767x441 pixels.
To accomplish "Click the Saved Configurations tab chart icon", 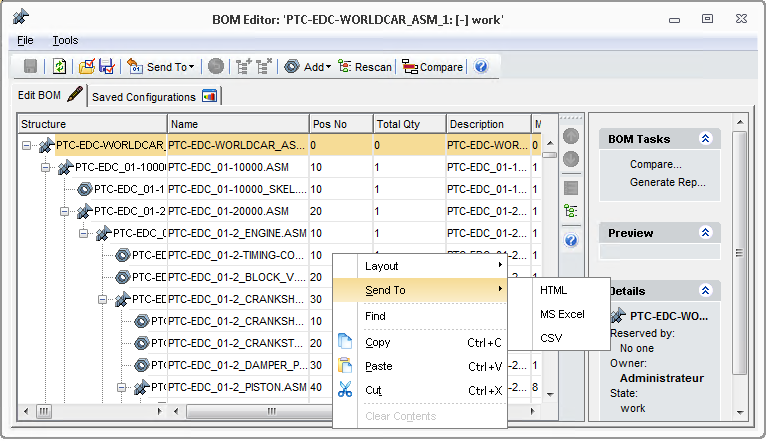I will pyautogui.click(x=209, y=96).
